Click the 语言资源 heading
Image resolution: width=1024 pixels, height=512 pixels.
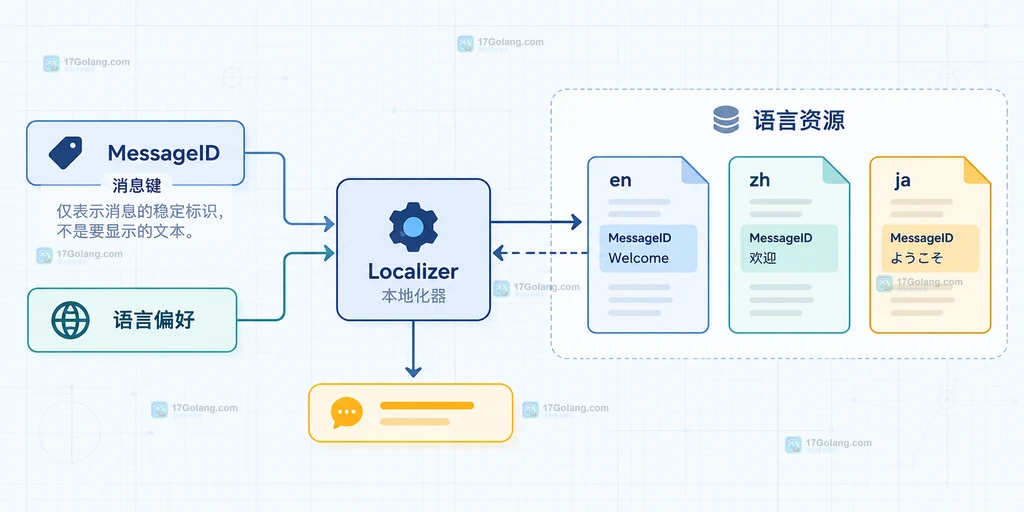tap(799, 121)
